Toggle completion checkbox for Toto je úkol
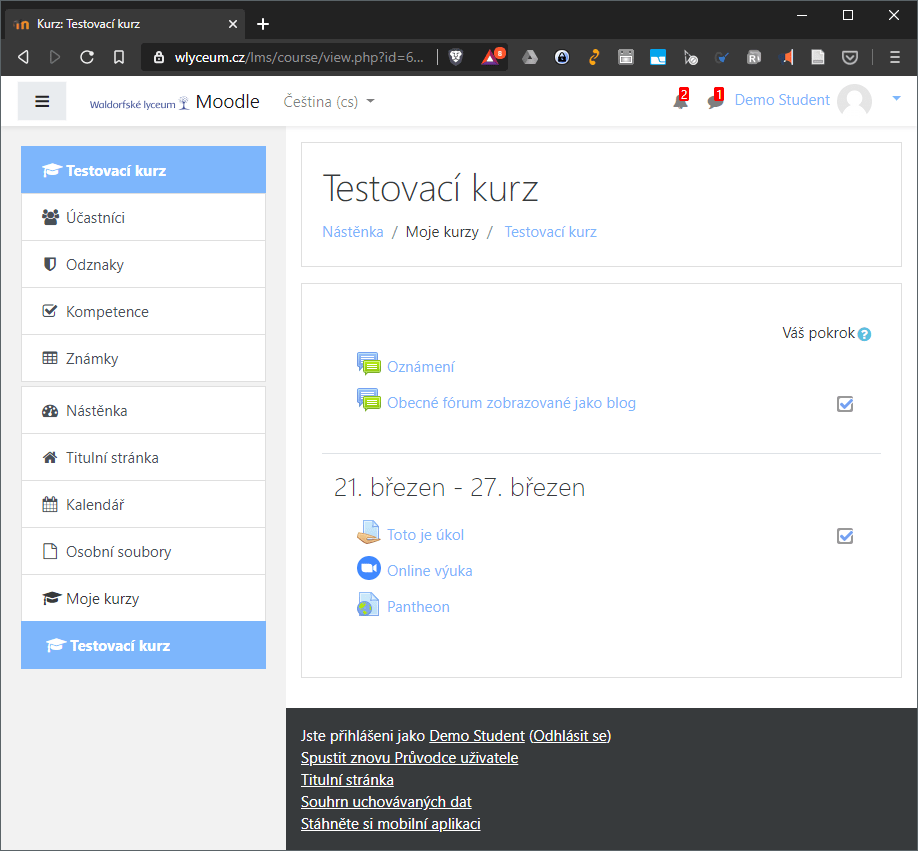 845,536
